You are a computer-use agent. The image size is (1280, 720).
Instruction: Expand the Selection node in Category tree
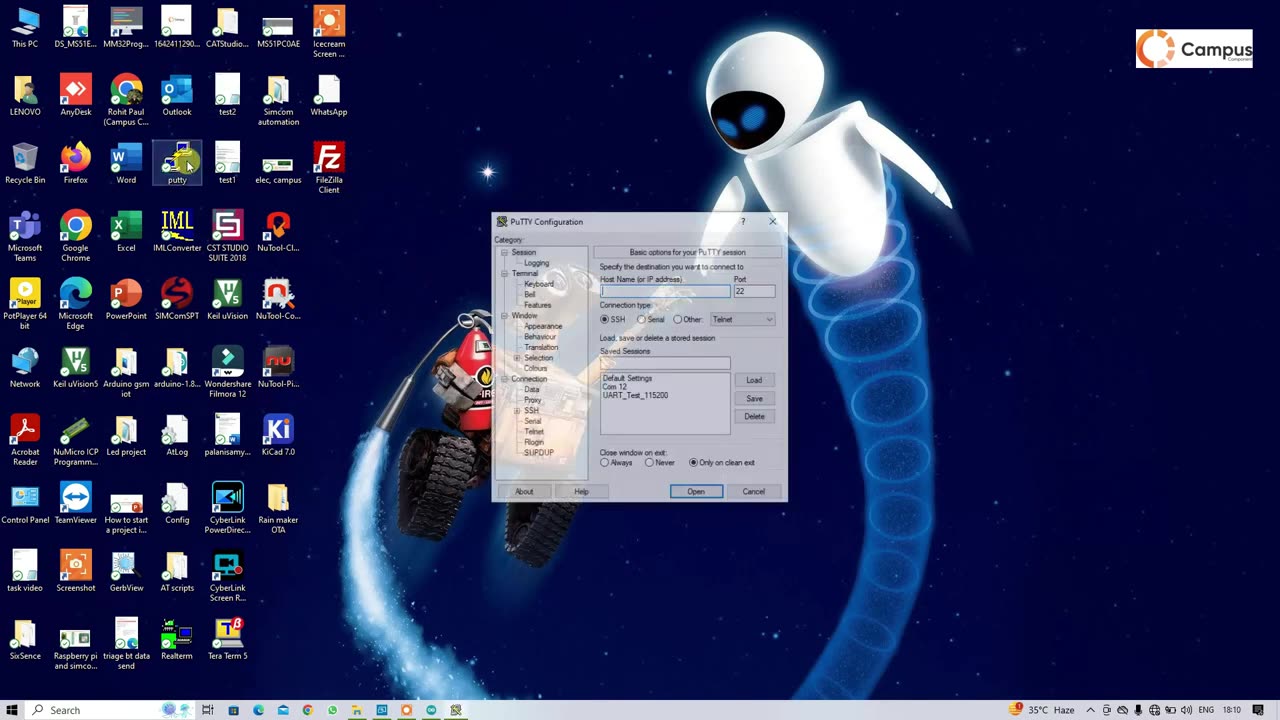[x=517, y=358]
